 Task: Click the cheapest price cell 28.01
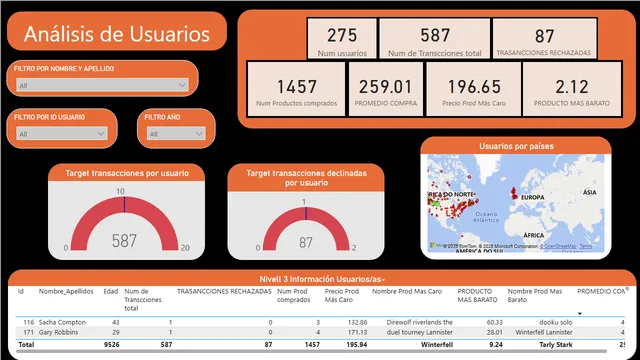[x=495, y=332]
